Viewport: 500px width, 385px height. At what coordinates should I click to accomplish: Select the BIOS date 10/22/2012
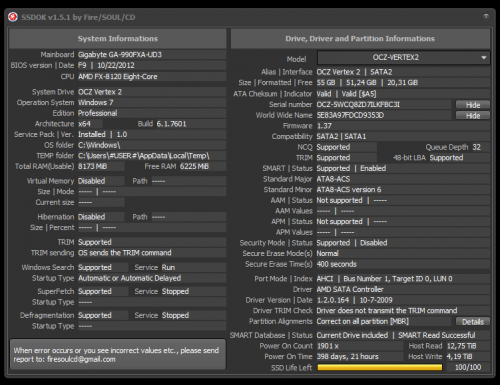click(x=116, y=65)
